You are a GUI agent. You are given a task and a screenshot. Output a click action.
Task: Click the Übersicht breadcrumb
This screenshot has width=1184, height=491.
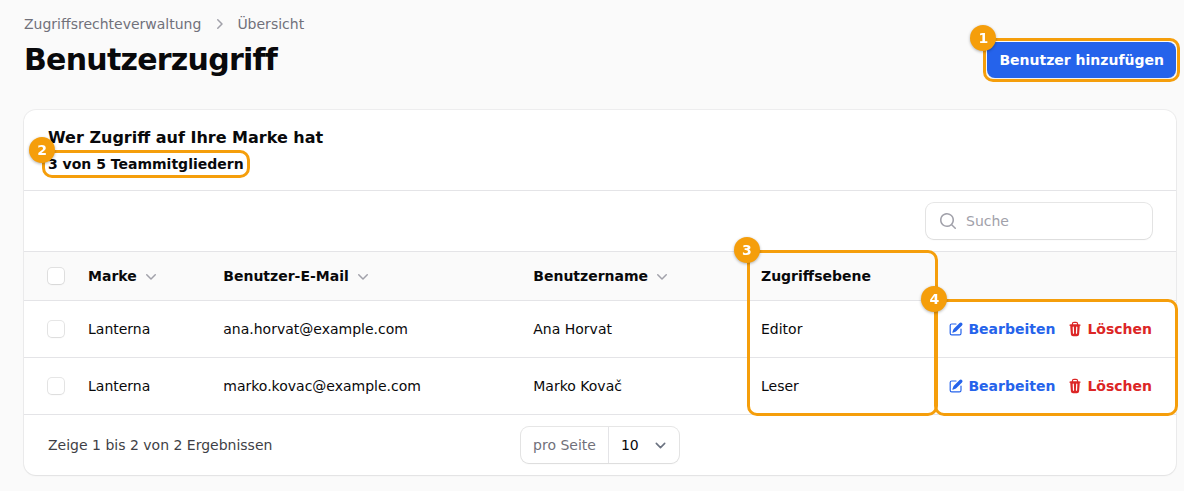(271, 24)
